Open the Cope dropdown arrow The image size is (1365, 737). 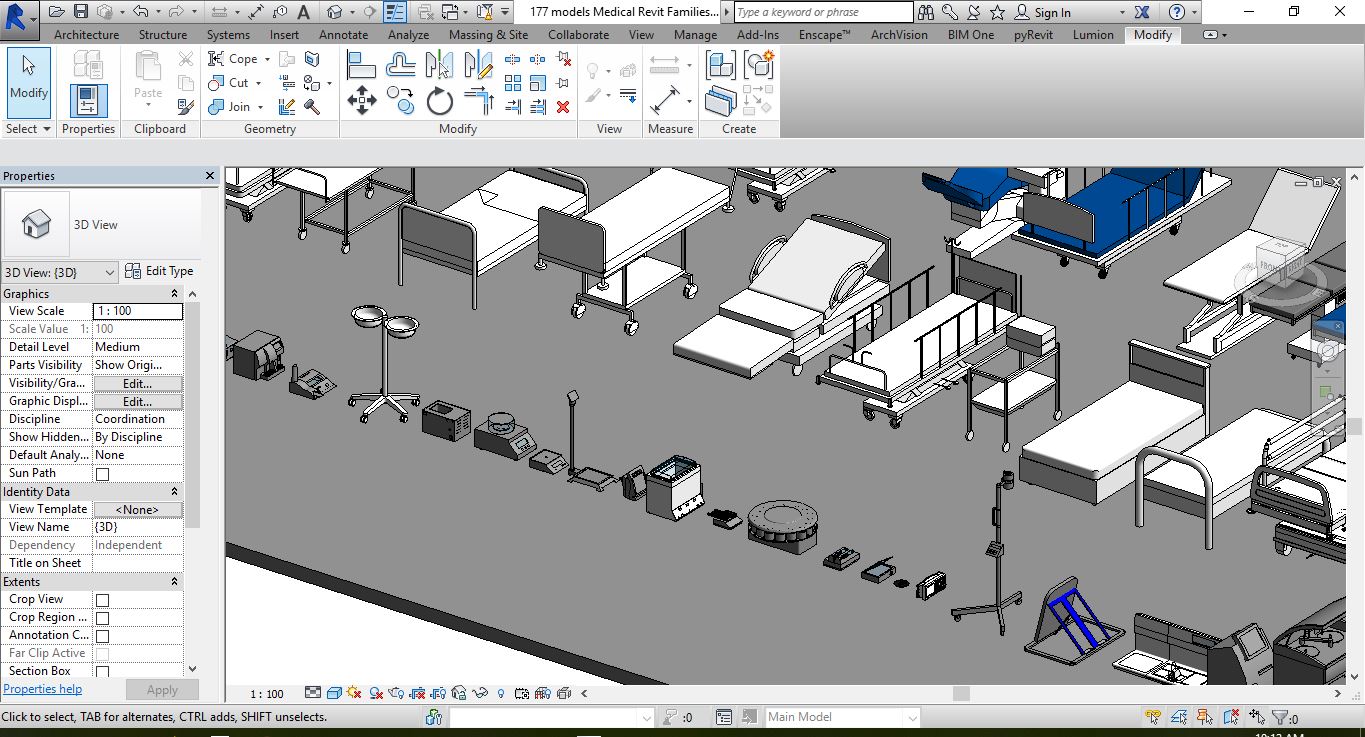265,59
